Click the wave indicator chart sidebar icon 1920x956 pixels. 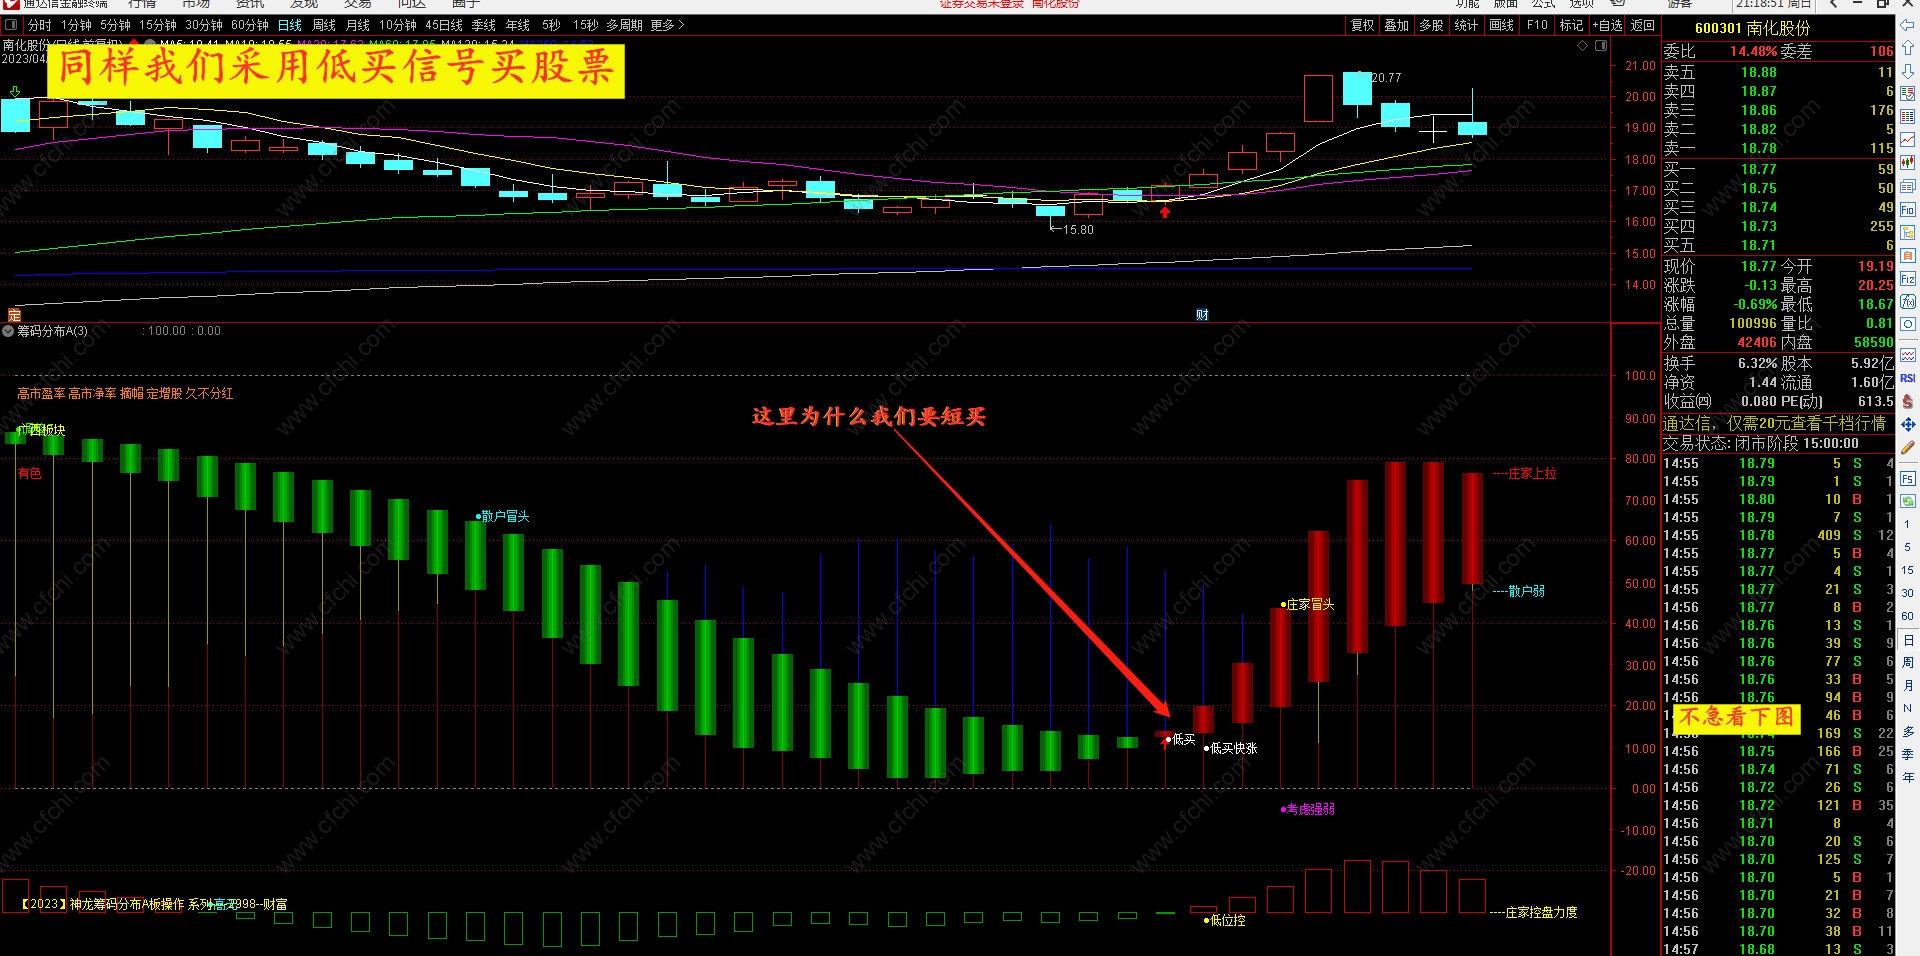tap(1907, 355)
